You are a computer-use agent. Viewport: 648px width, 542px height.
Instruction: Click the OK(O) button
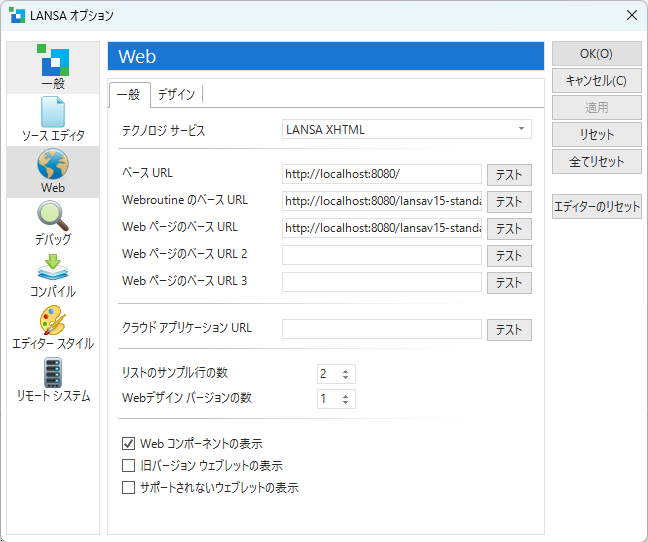click(597, 54)
